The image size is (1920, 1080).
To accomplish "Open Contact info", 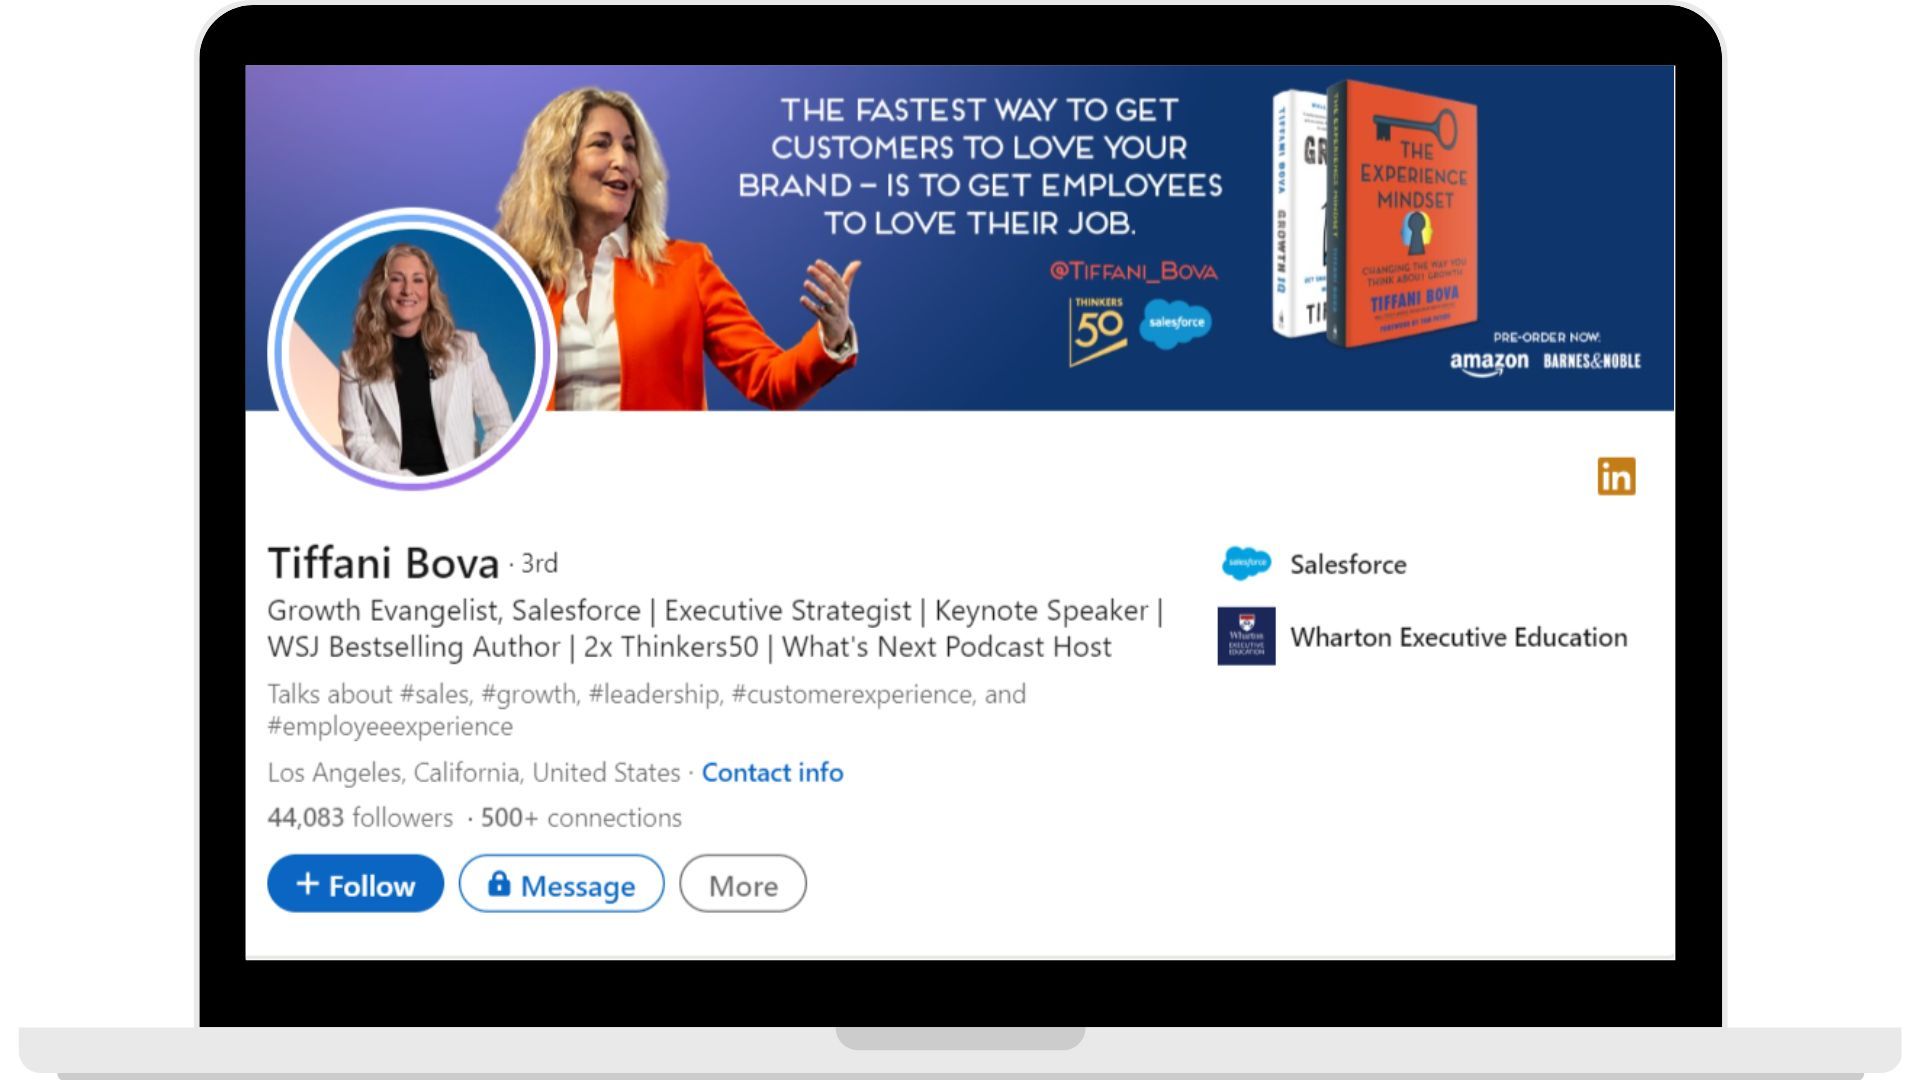I will coord(773,772).
